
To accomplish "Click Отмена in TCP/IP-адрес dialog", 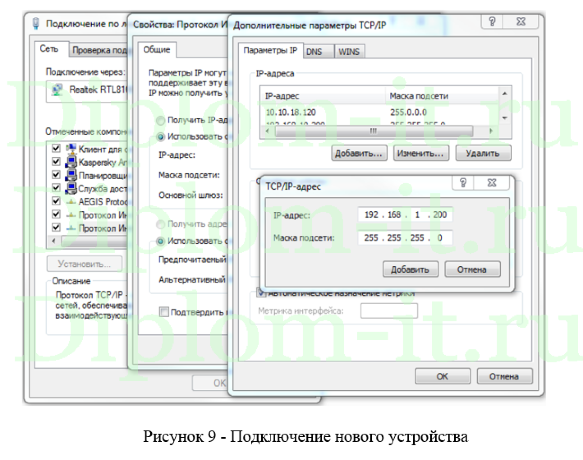I will (x=472, y=269).
